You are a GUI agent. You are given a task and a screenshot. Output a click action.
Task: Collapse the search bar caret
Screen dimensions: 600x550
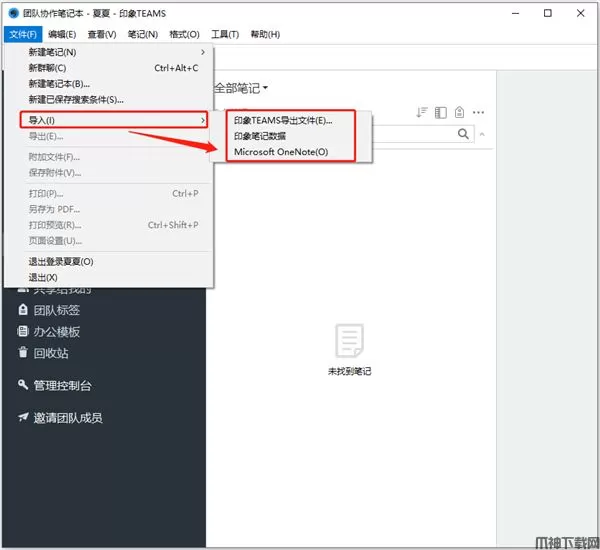tap(482, 134)
